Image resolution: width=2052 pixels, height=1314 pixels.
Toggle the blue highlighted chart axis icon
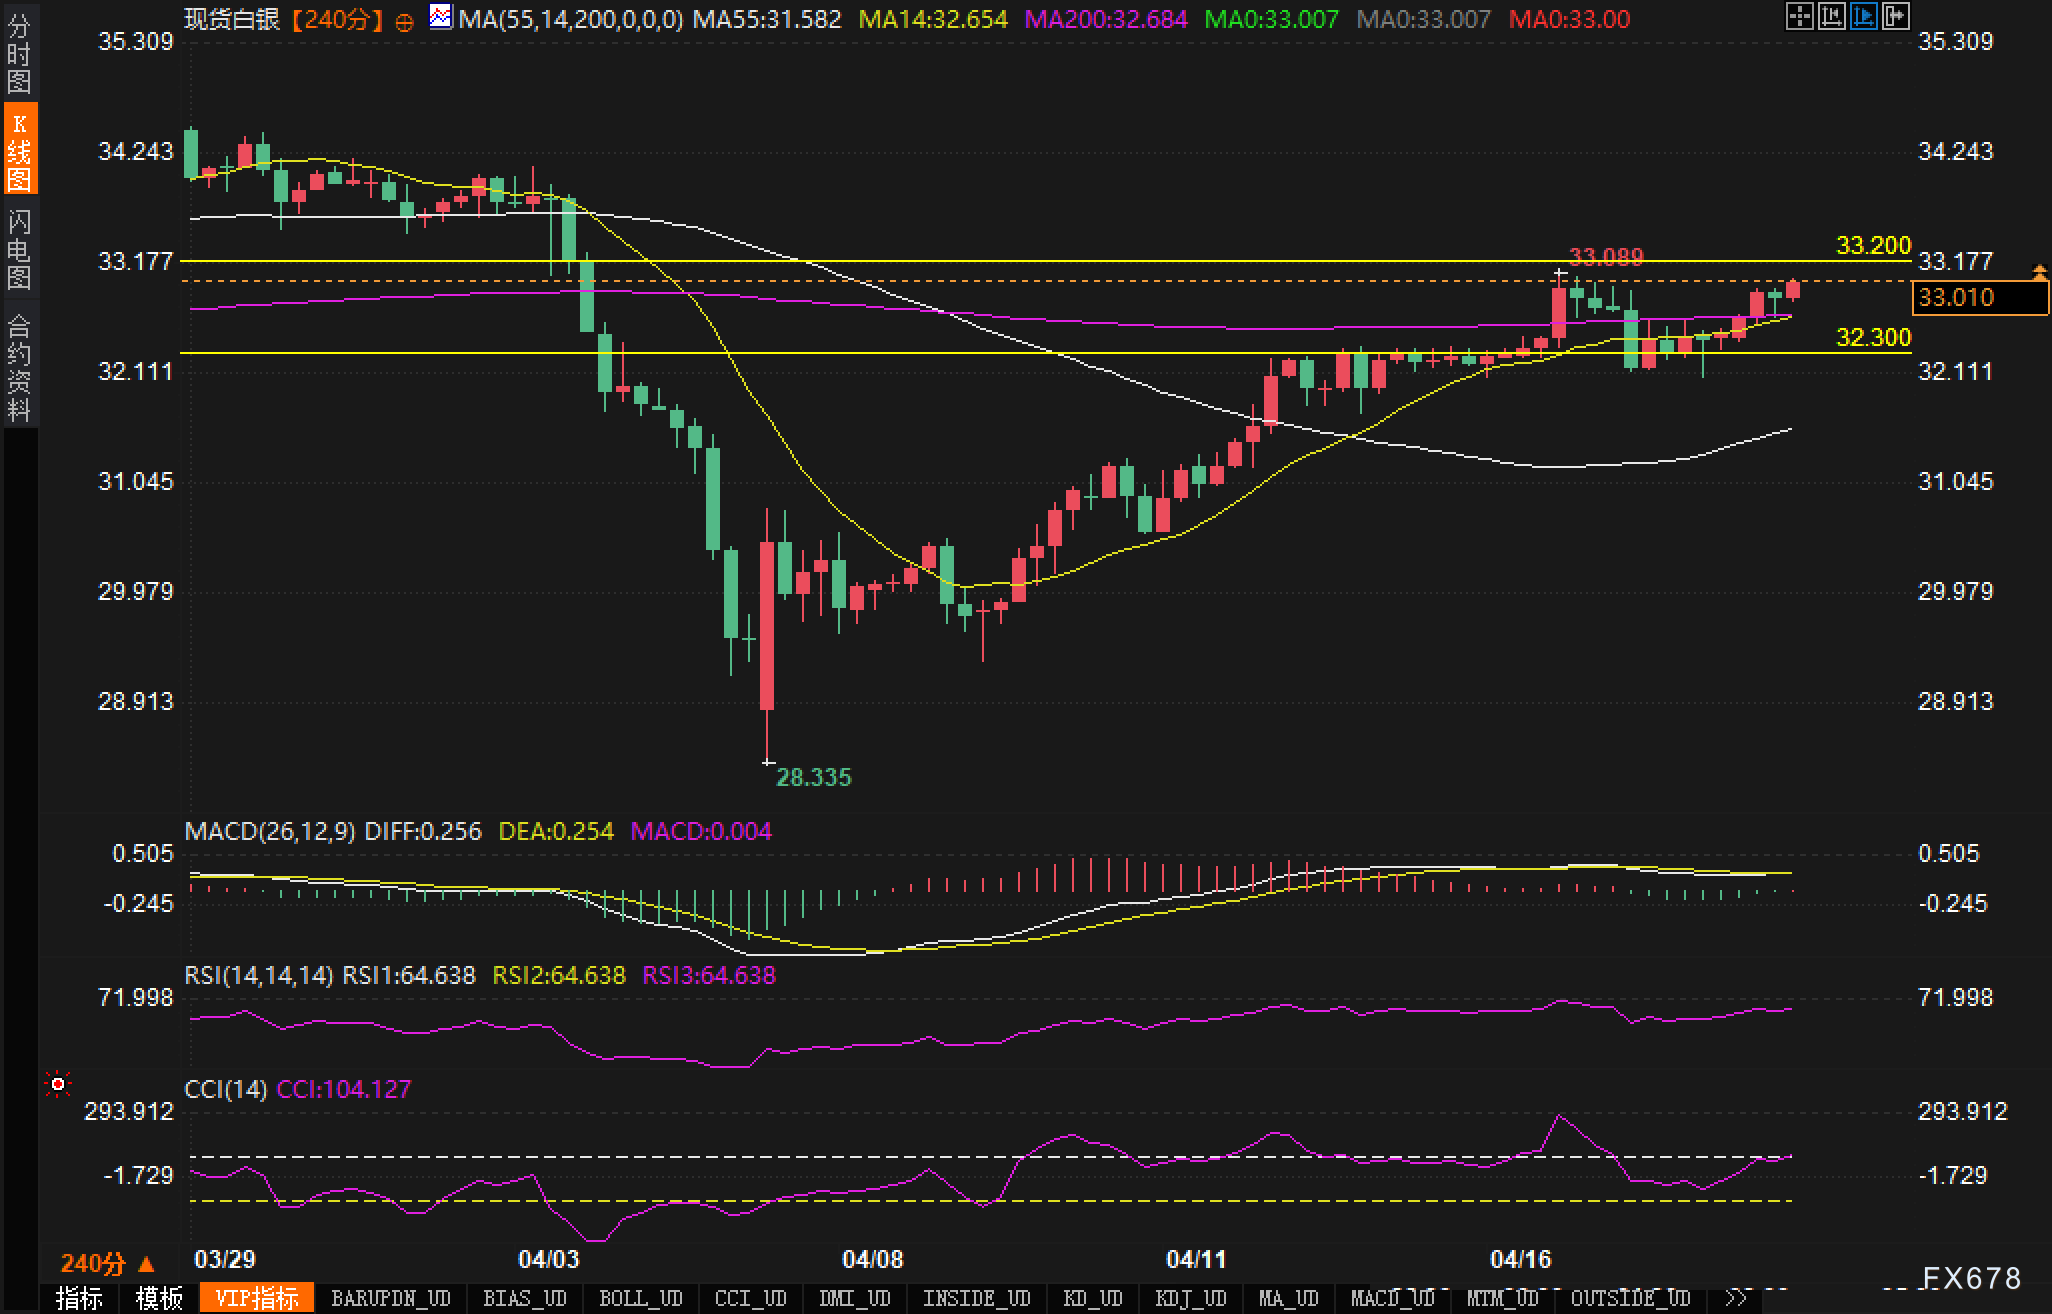[x=1863, y=16]
